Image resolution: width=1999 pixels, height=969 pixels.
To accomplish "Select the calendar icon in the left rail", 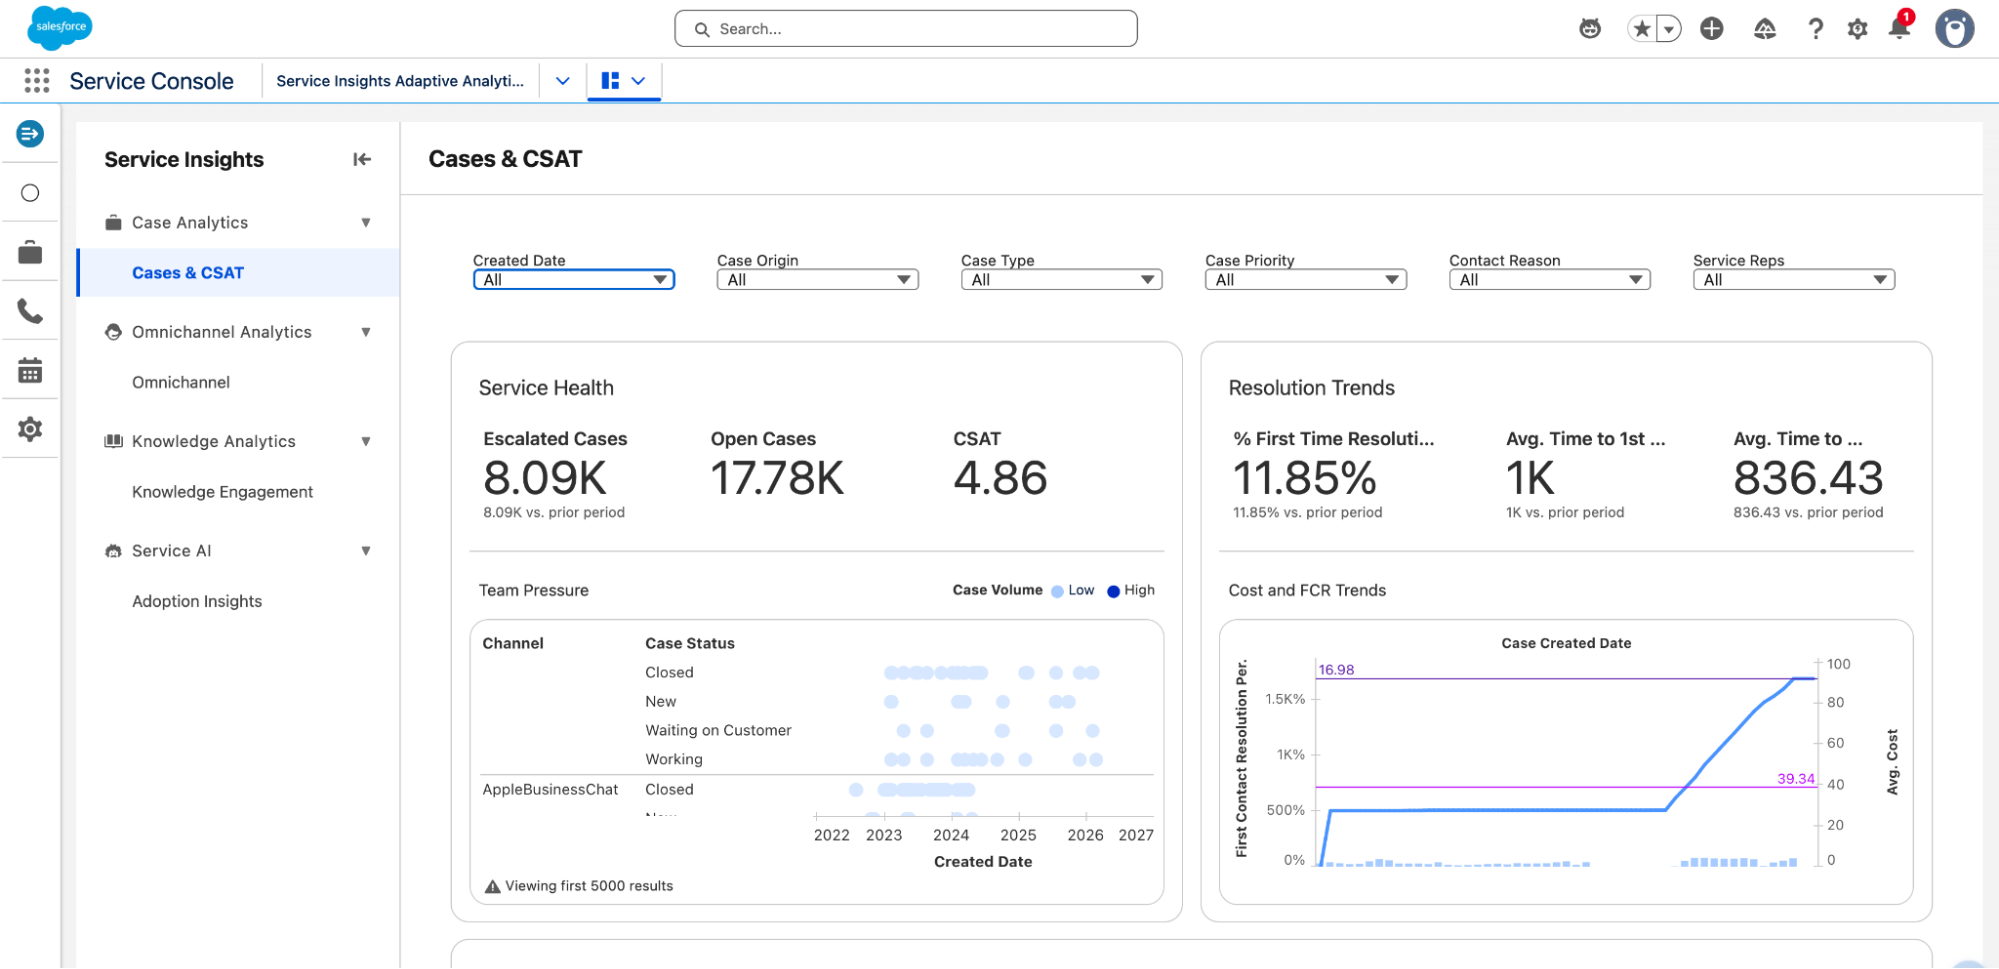I will pyautogui.click(x=30, y=371).
